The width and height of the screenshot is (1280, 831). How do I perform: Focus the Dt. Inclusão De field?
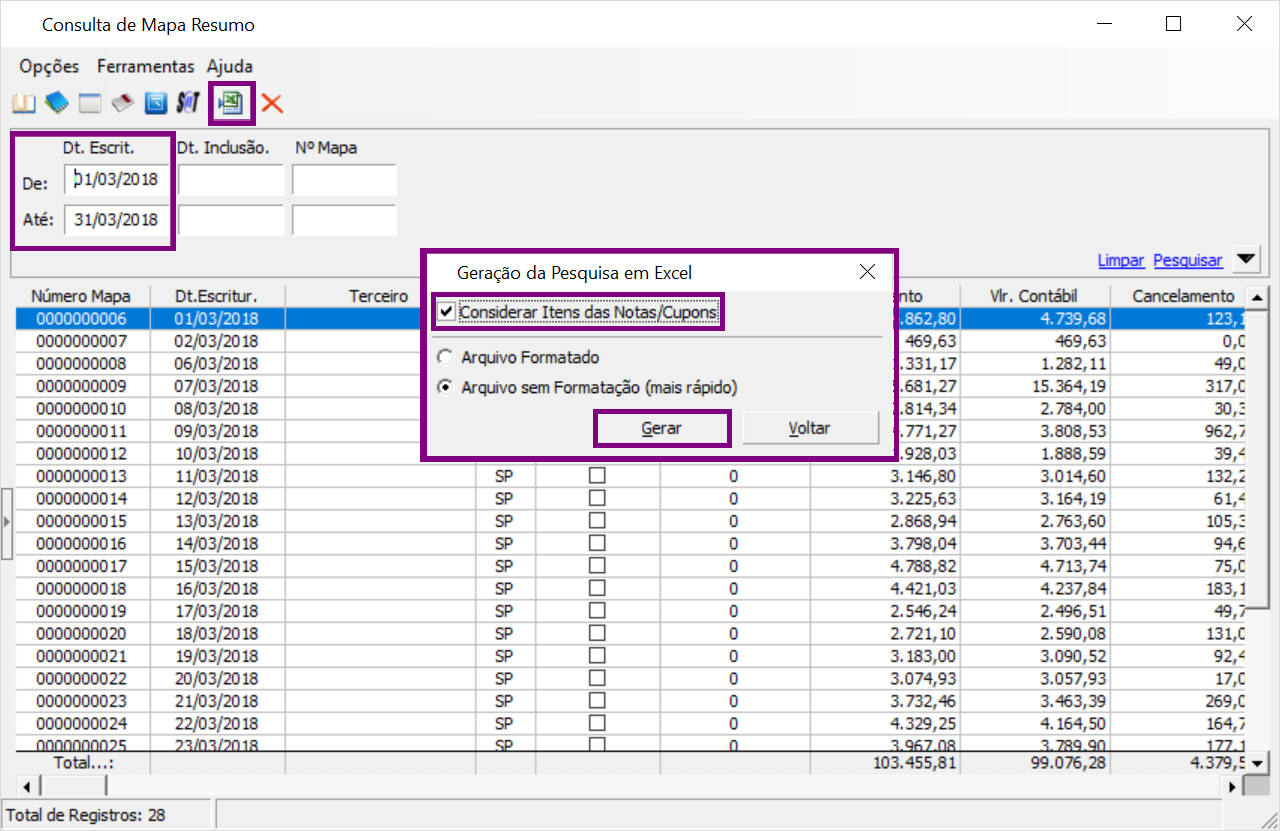point(232,180)
